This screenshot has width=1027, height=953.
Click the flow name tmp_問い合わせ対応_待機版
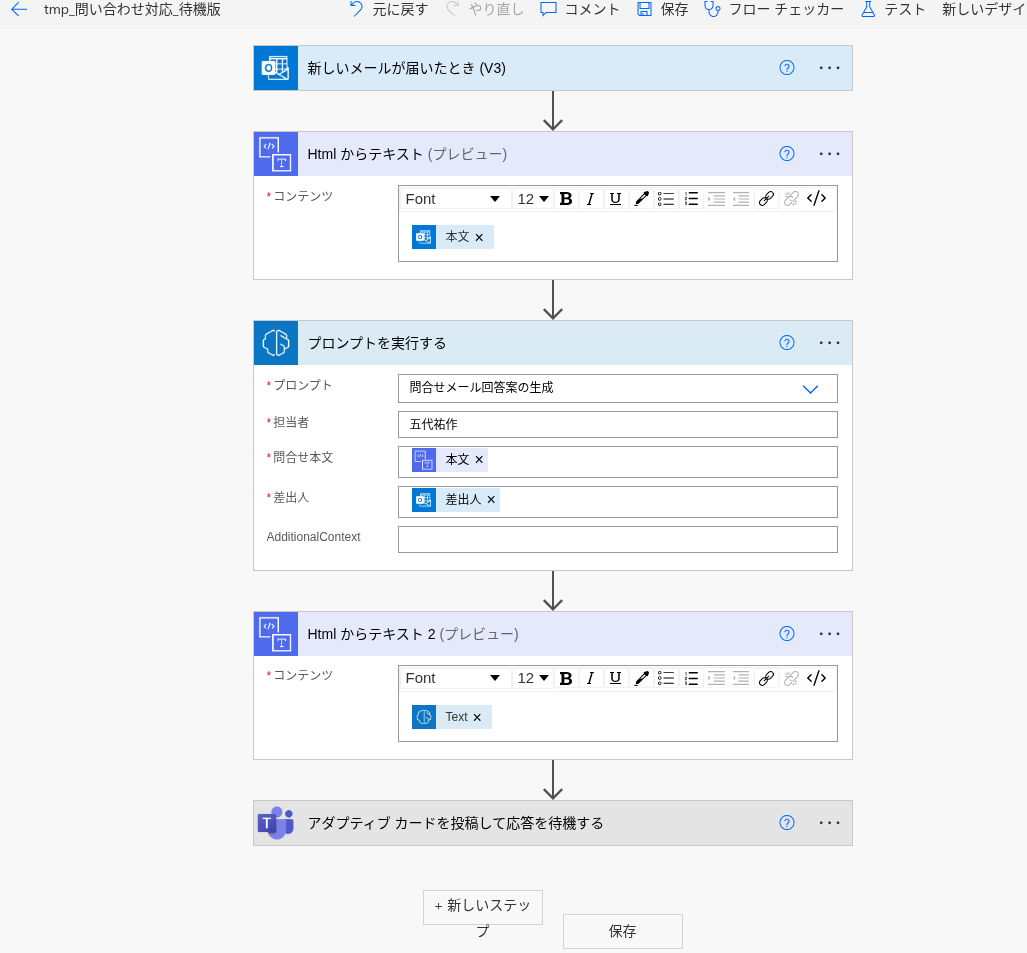point(132,9)
